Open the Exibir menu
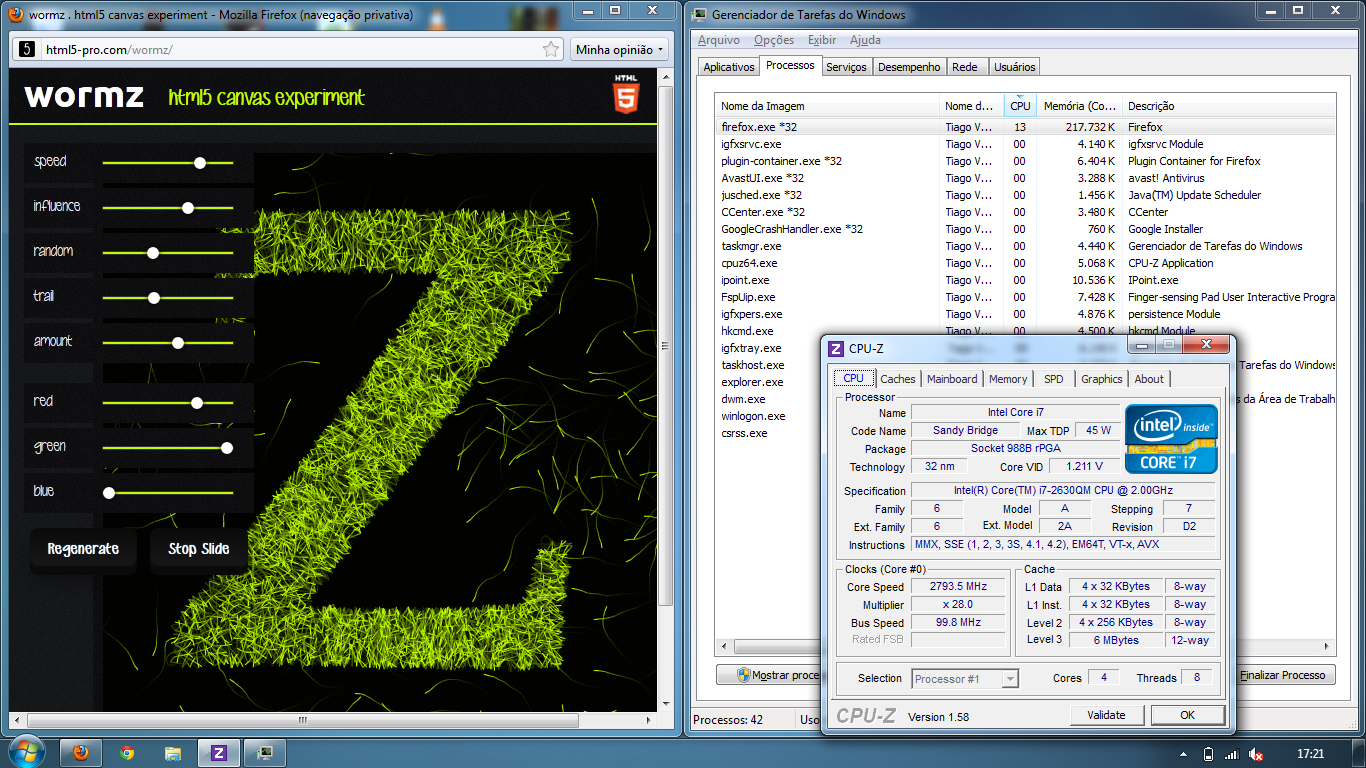 click(821, 40)
